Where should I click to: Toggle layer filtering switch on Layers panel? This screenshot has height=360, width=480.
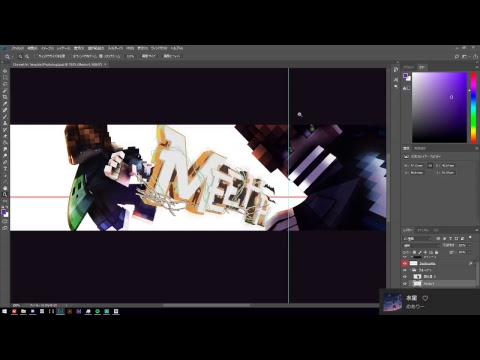(470, 237)
